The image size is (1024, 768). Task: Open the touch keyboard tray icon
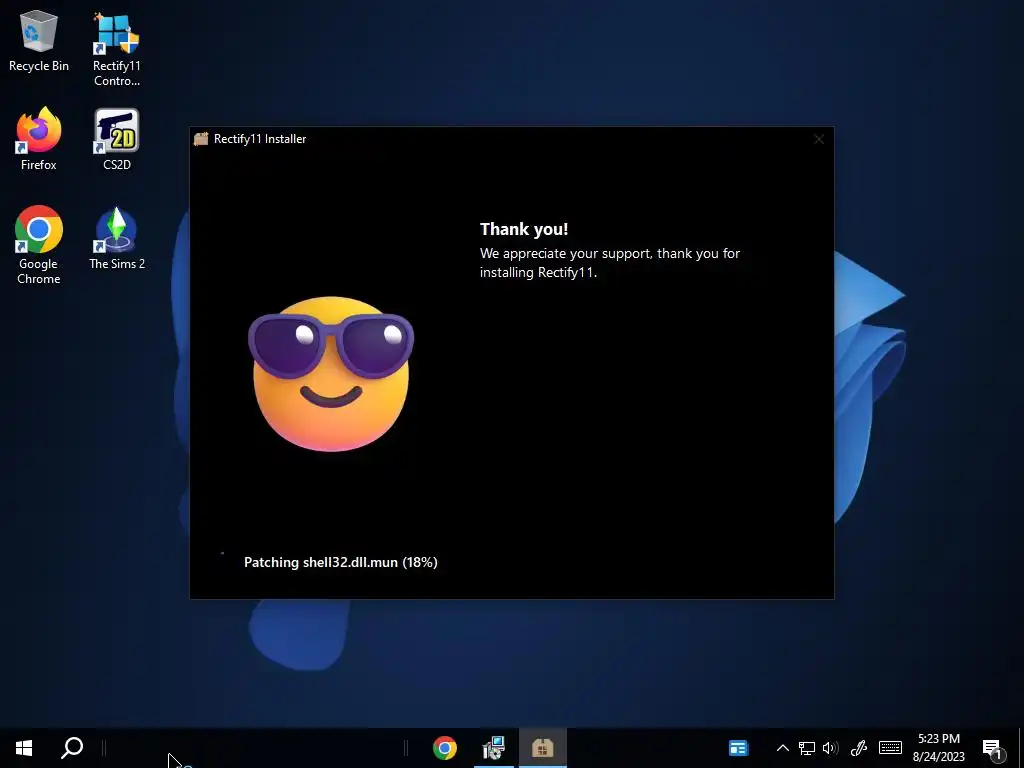890,748
